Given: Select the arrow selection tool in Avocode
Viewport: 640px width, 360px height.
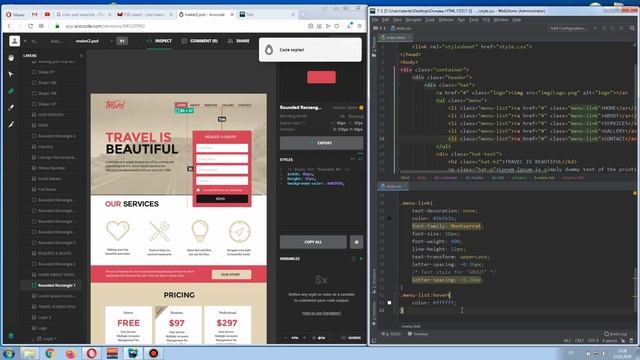Looking at the screenshot, I should click(x=11, y=74).
